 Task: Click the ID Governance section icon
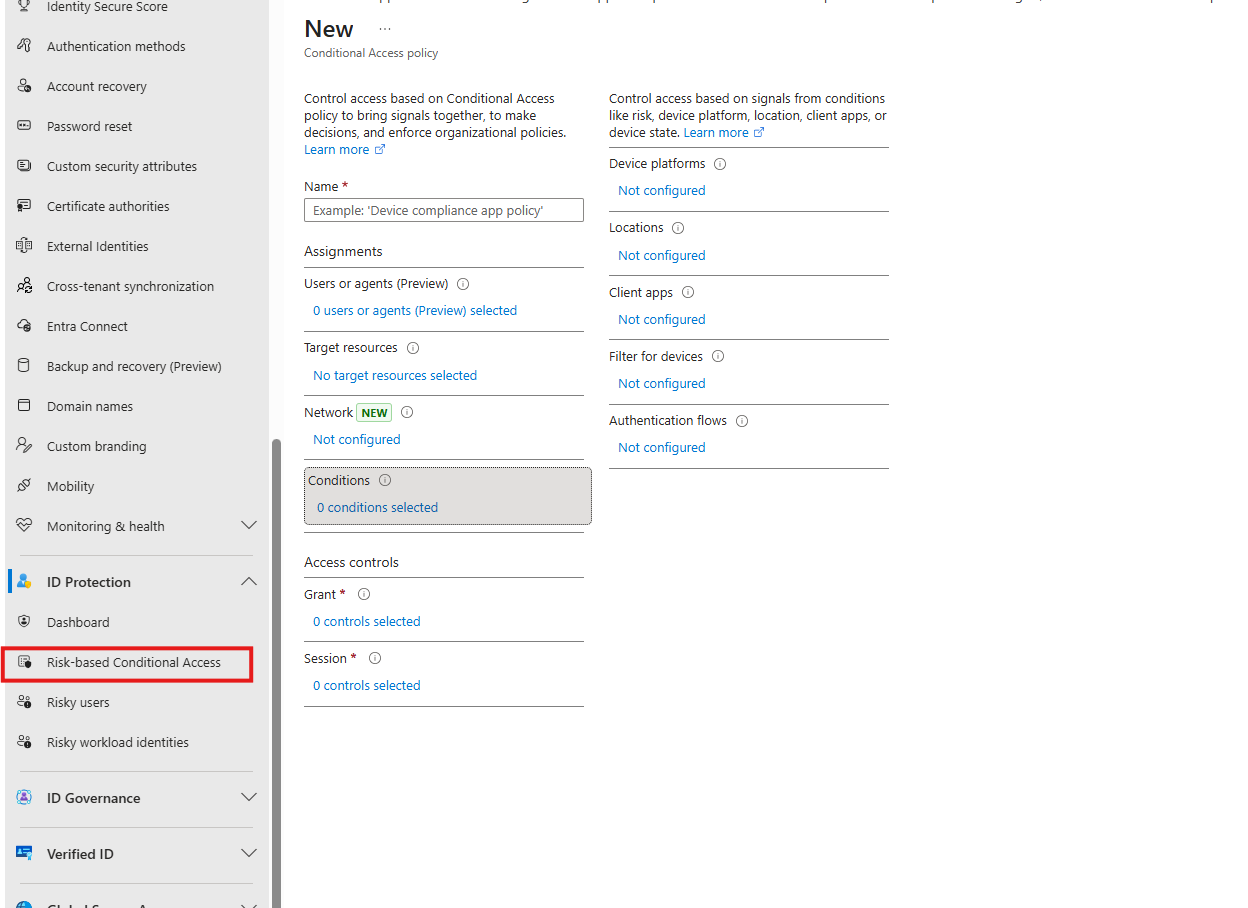(25, 798)
